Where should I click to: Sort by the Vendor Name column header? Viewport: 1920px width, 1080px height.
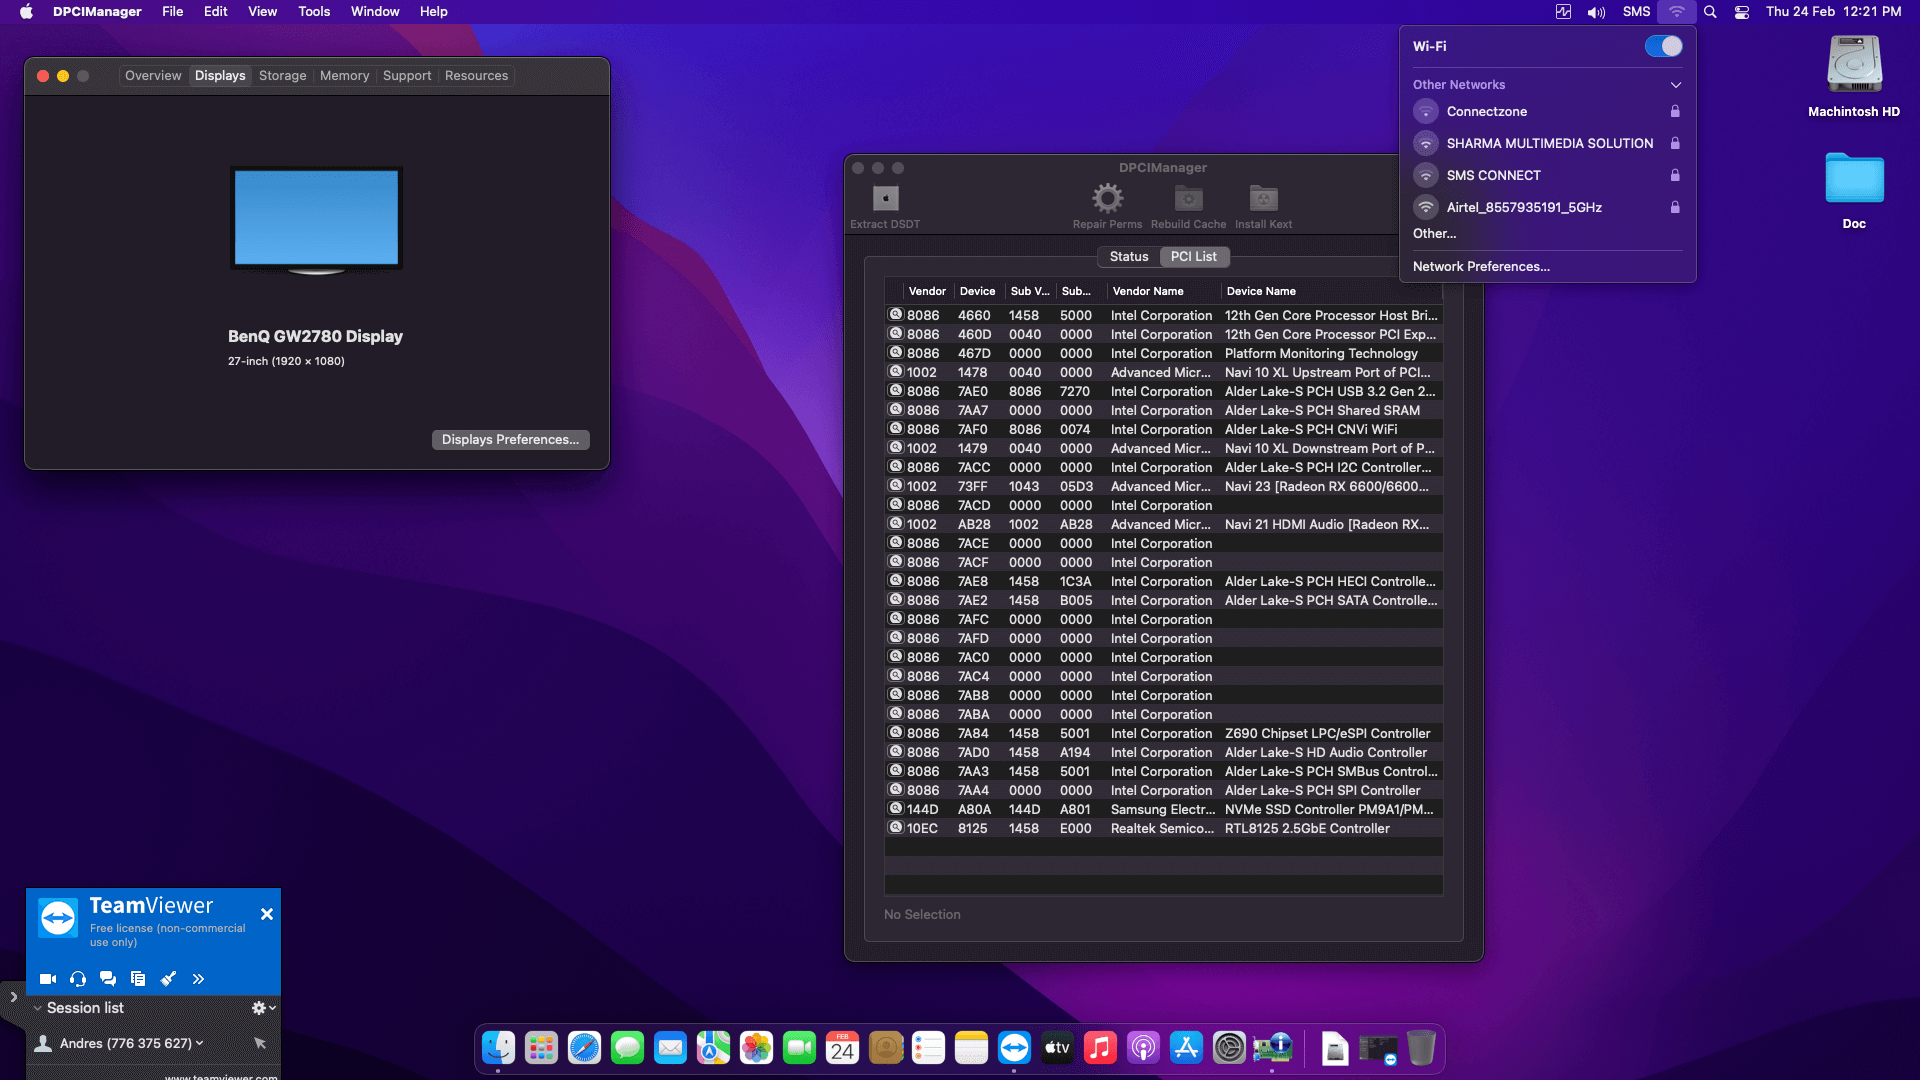tap(1164, 291)
